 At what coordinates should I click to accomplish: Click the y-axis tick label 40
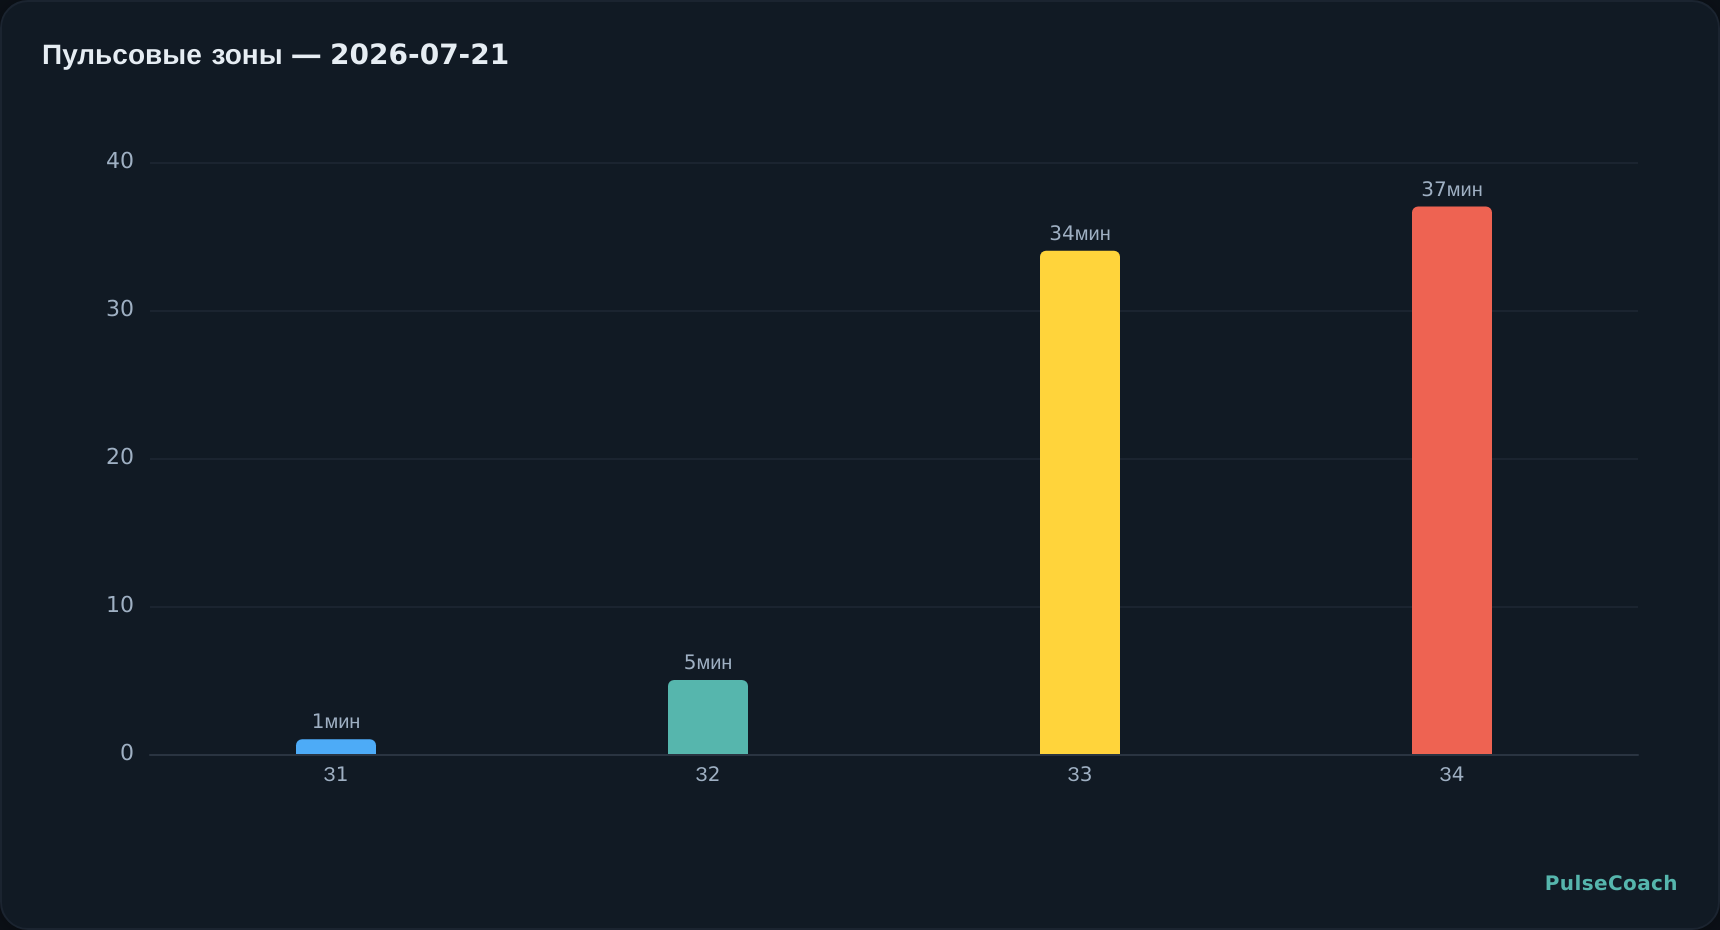tap(120, 161)
